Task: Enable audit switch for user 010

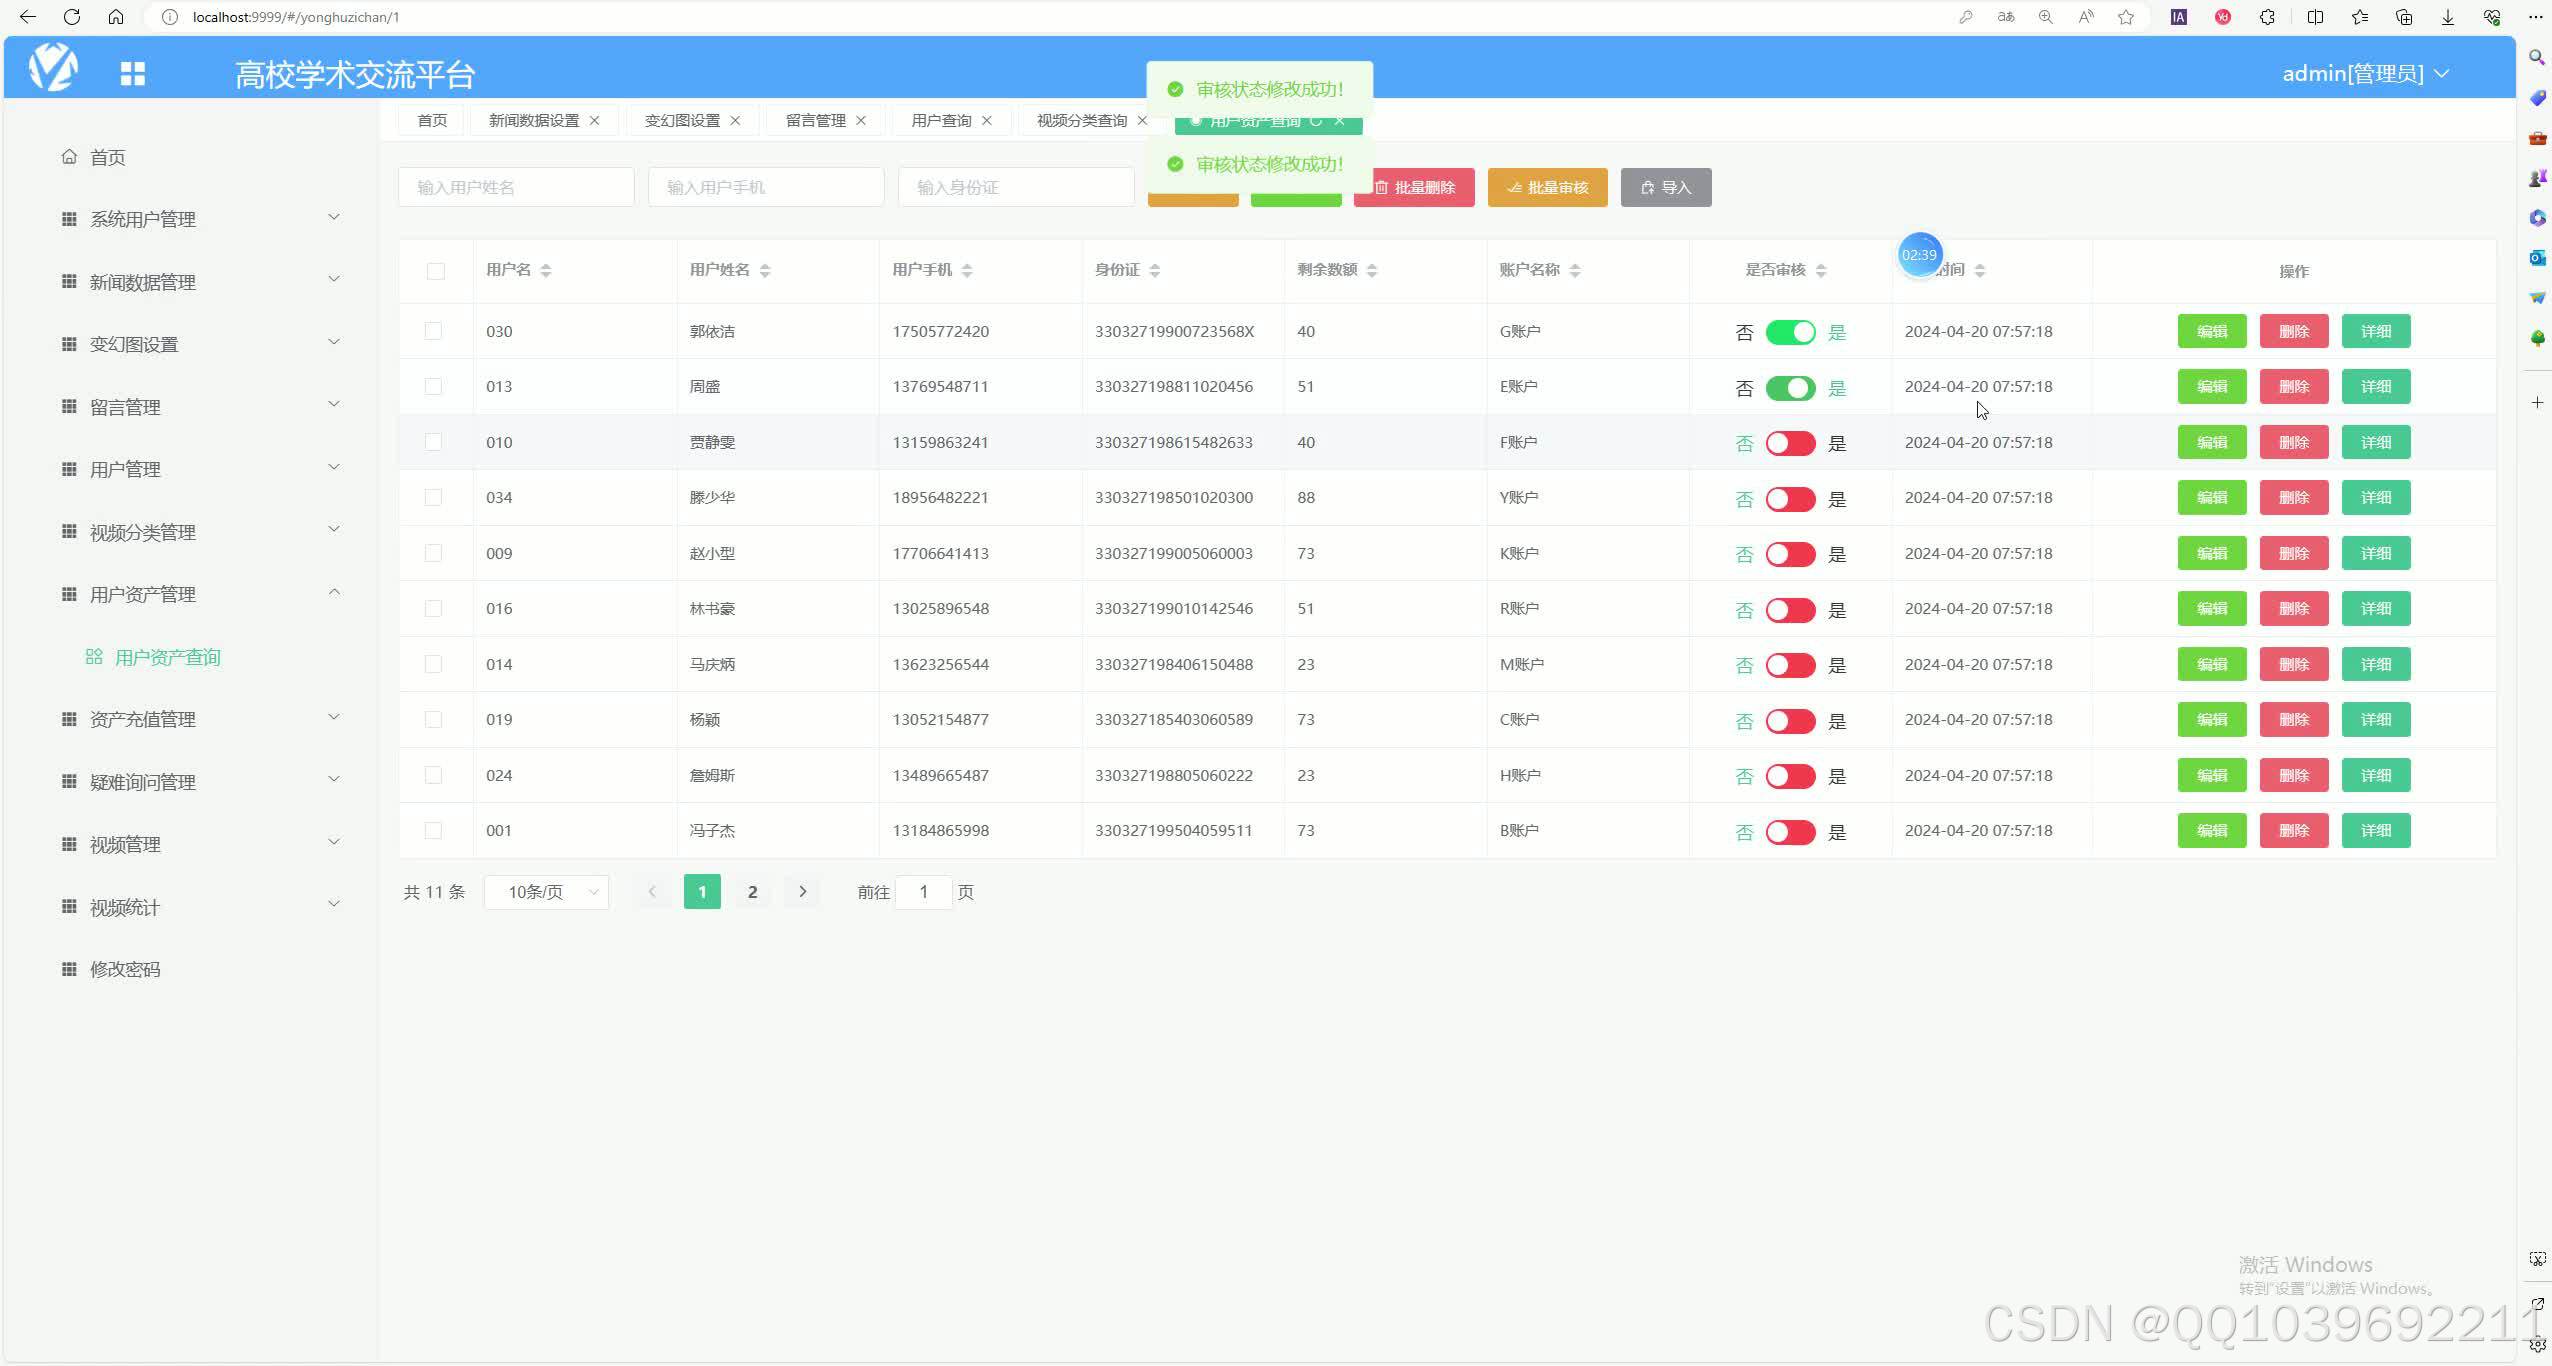Action: click(1790, 443)
